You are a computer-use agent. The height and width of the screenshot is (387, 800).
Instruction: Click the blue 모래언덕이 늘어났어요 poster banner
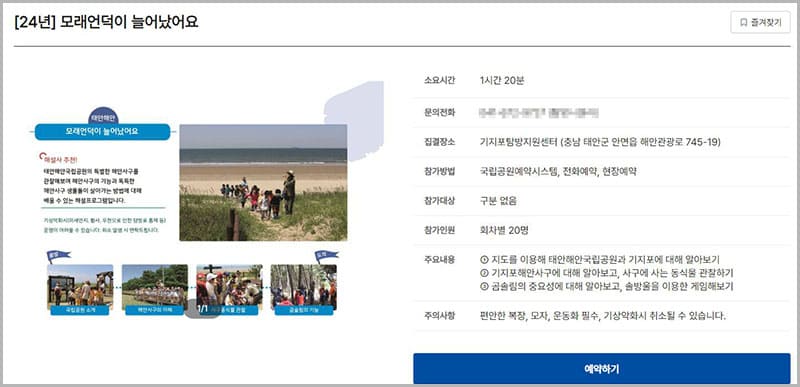pyautogui.click(x=102, y=132)
